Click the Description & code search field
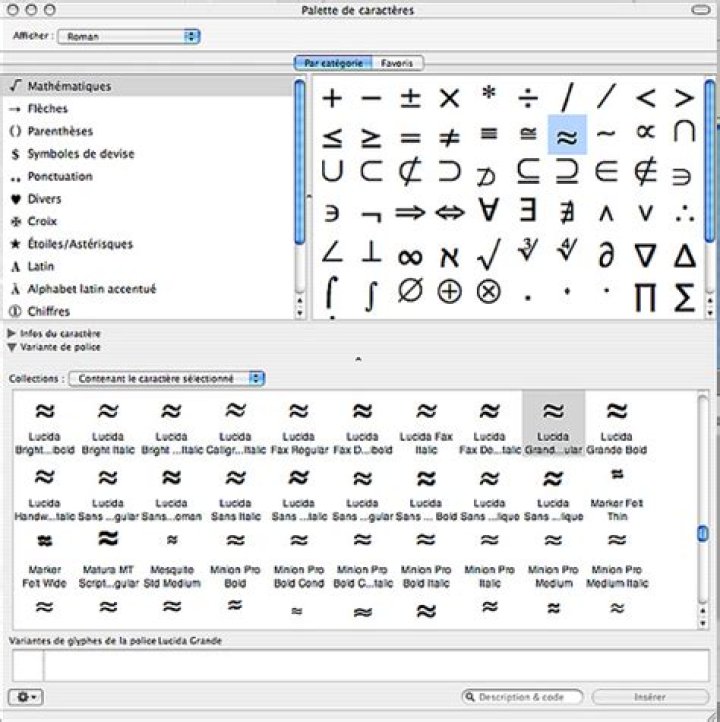720x722 pixels. coord(522,697)
